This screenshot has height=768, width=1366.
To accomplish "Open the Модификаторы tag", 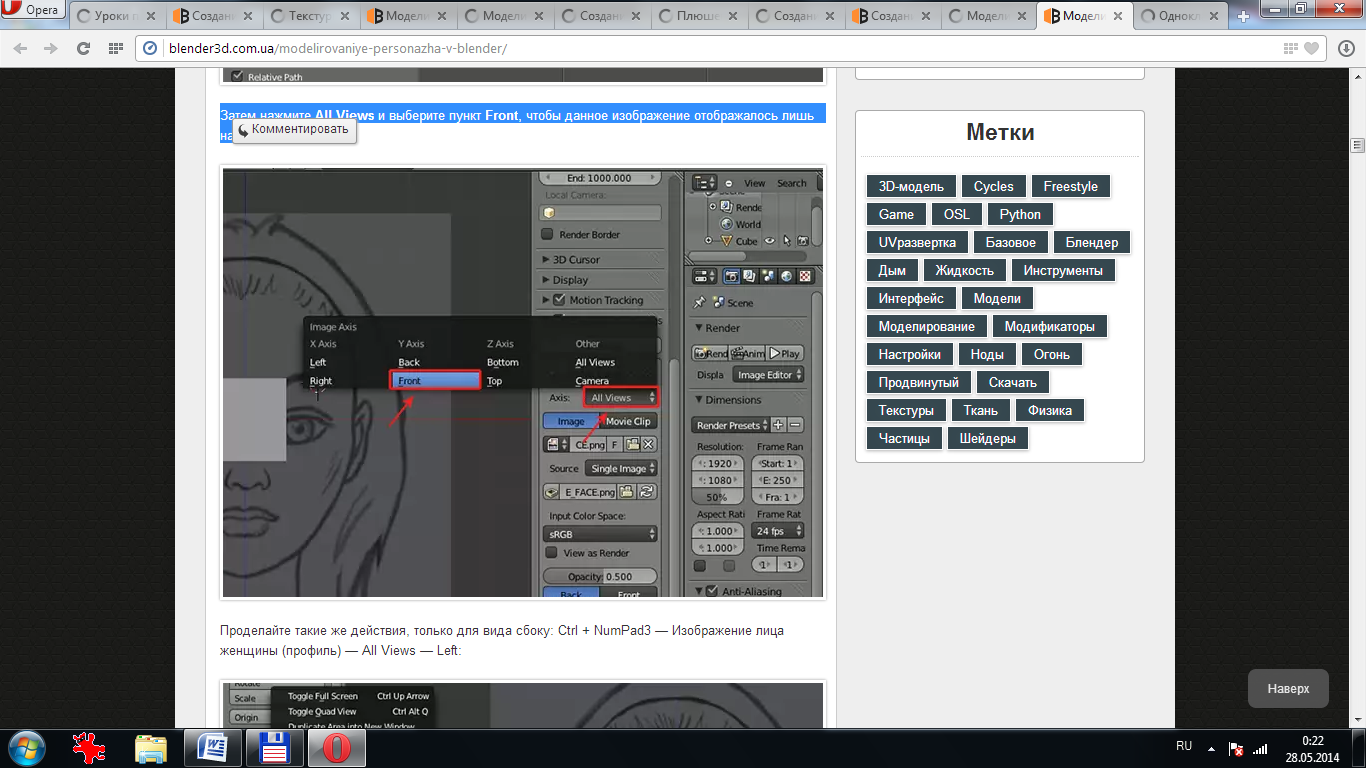I will (x=1050, y=326).
